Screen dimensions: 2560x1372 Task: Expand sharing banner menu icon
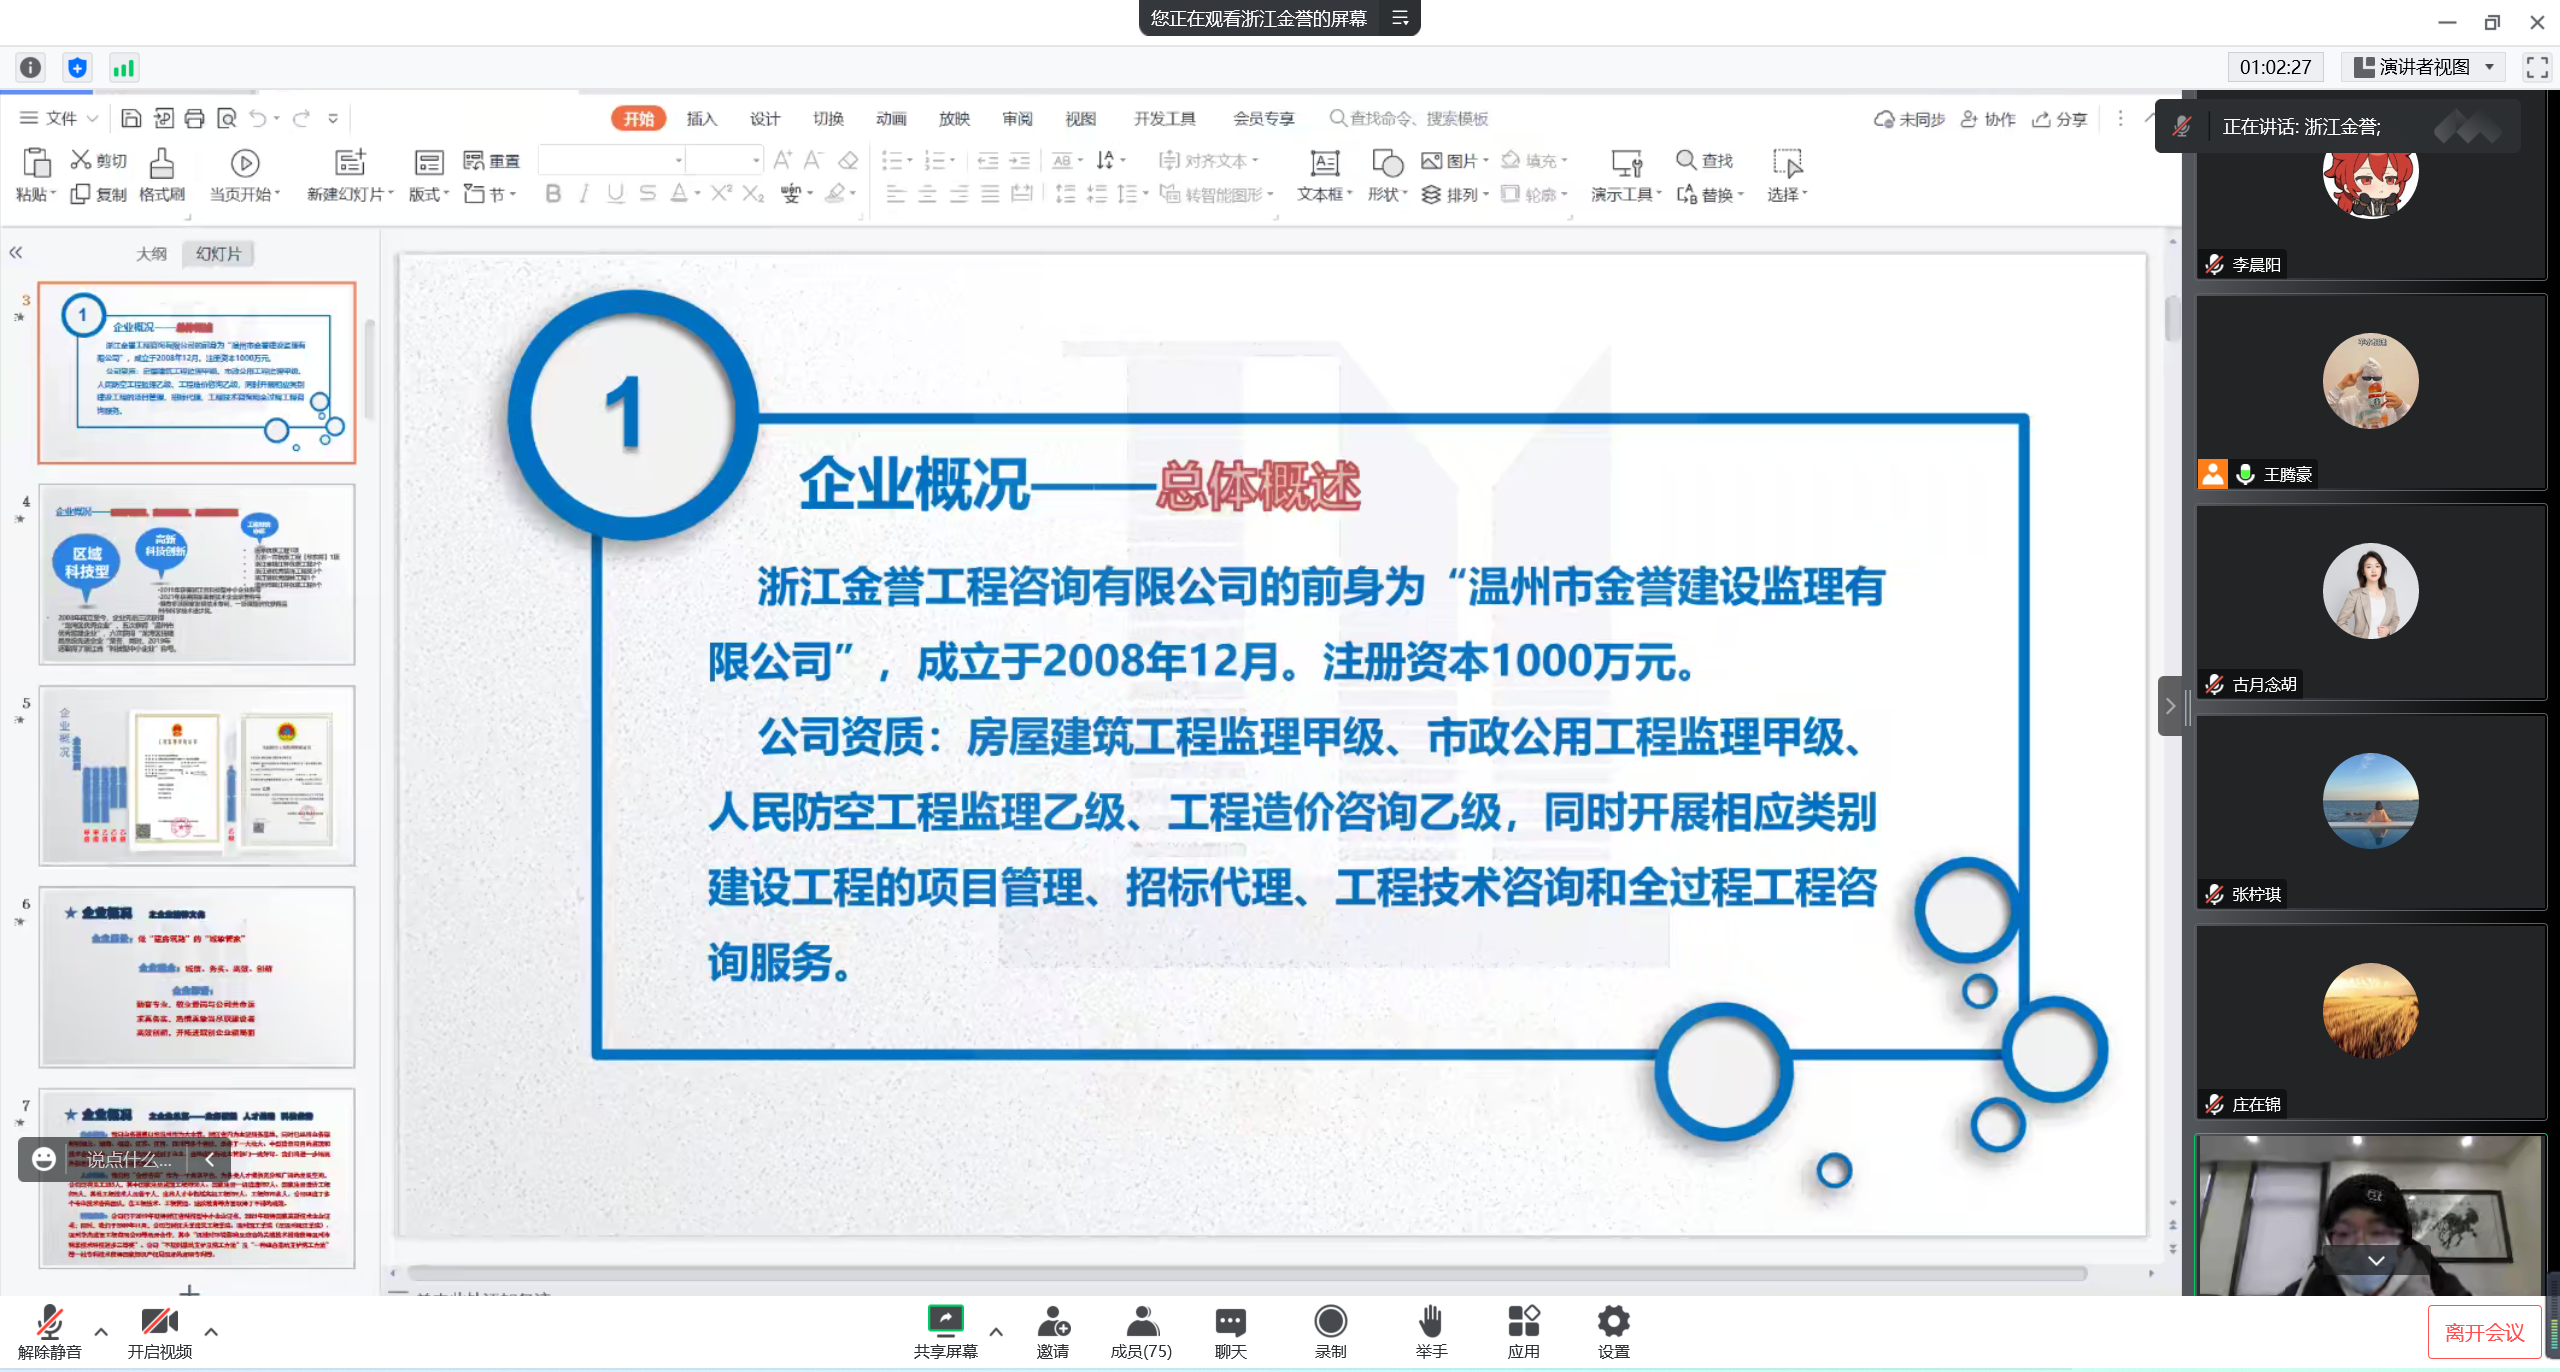(x=1400, y=18)
